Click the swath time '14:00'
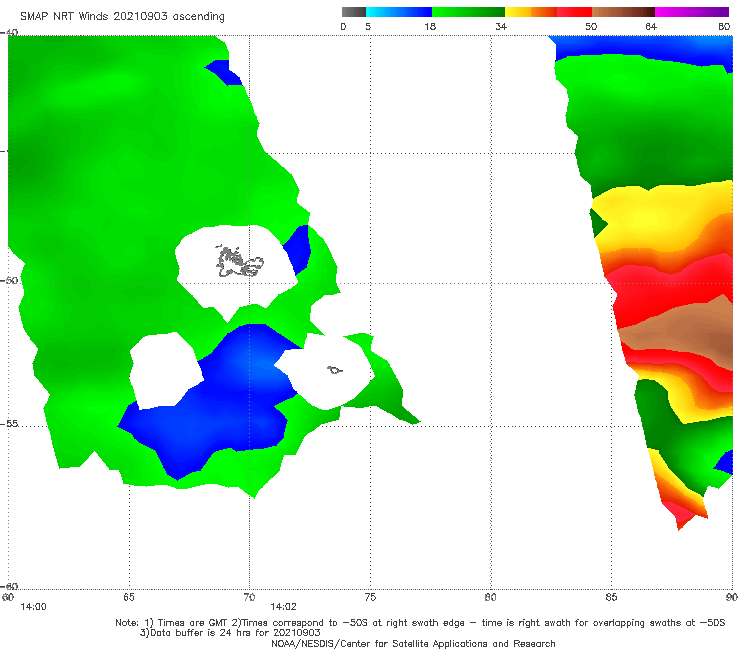Image resolution: width=740 pixels, height=650 pixels. (34, 607)
